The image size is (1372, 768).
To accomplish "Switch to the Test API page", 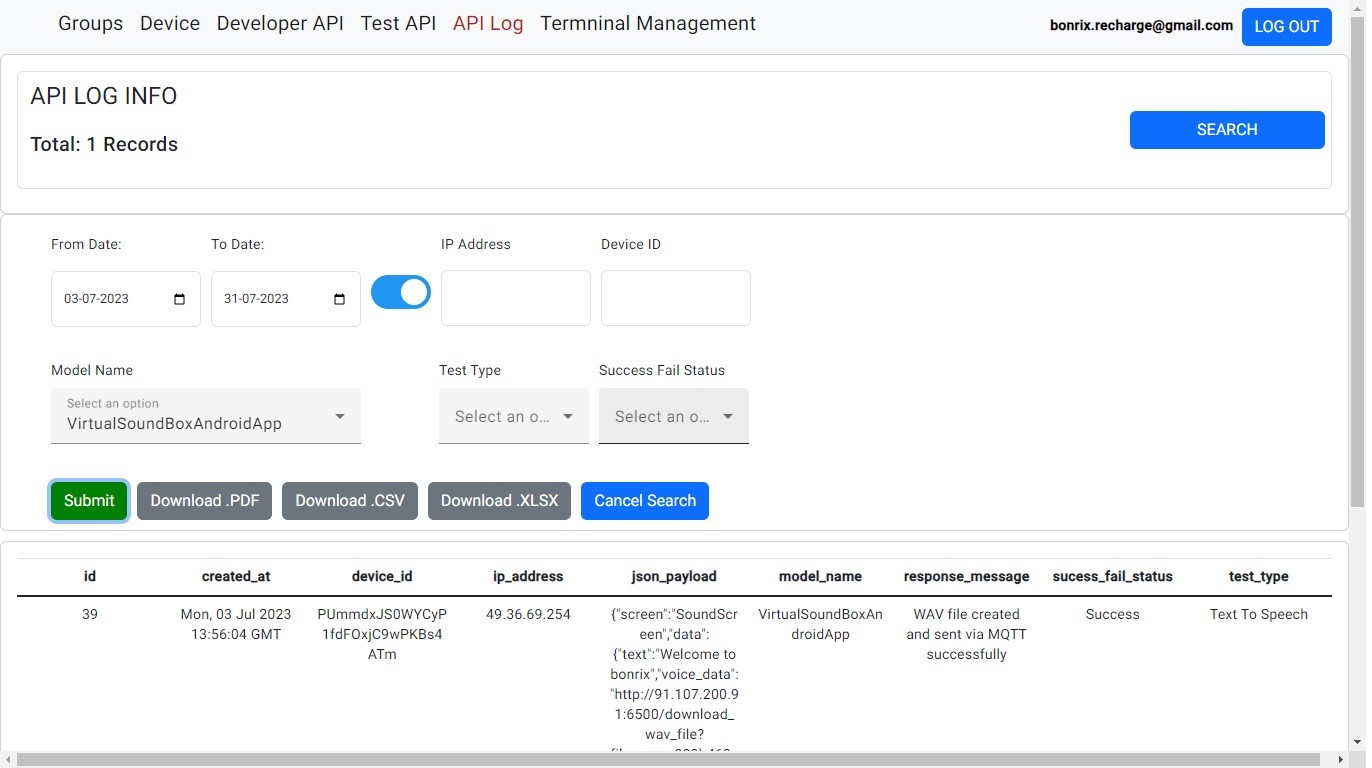I will (398, 23).
